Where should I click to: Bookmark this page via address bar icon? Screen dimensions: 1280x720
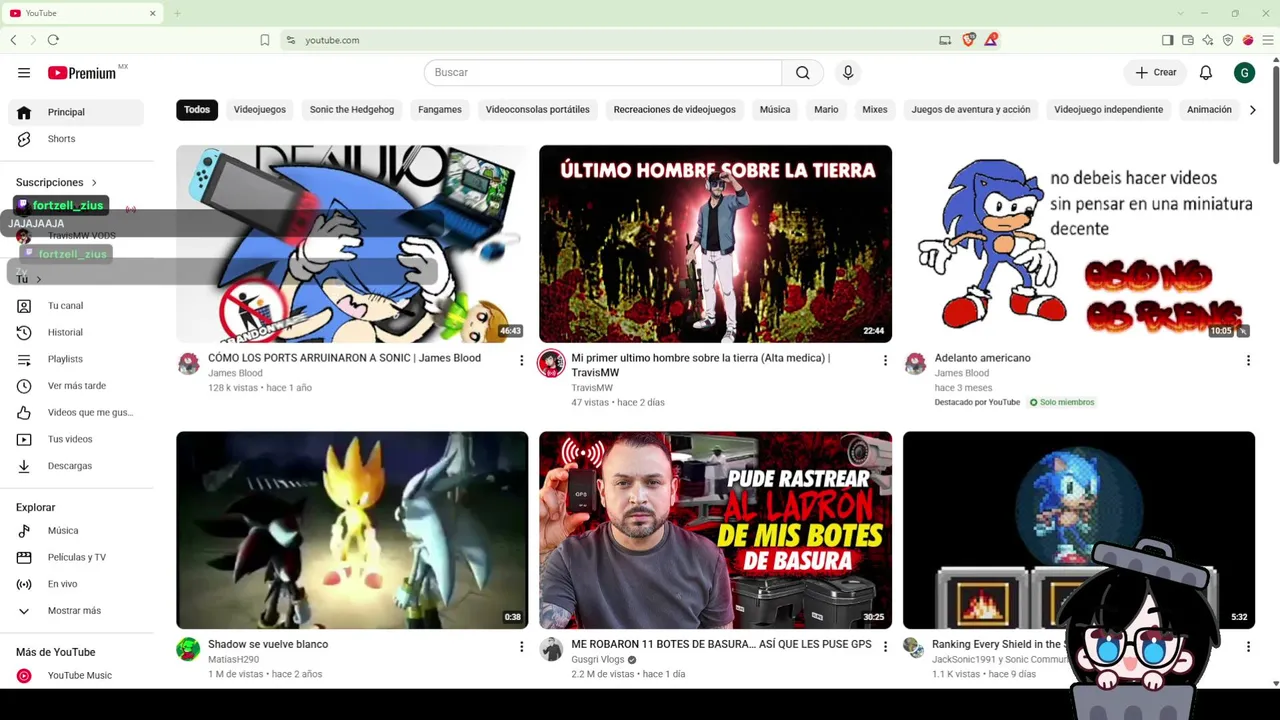click(x=265, y=40)
